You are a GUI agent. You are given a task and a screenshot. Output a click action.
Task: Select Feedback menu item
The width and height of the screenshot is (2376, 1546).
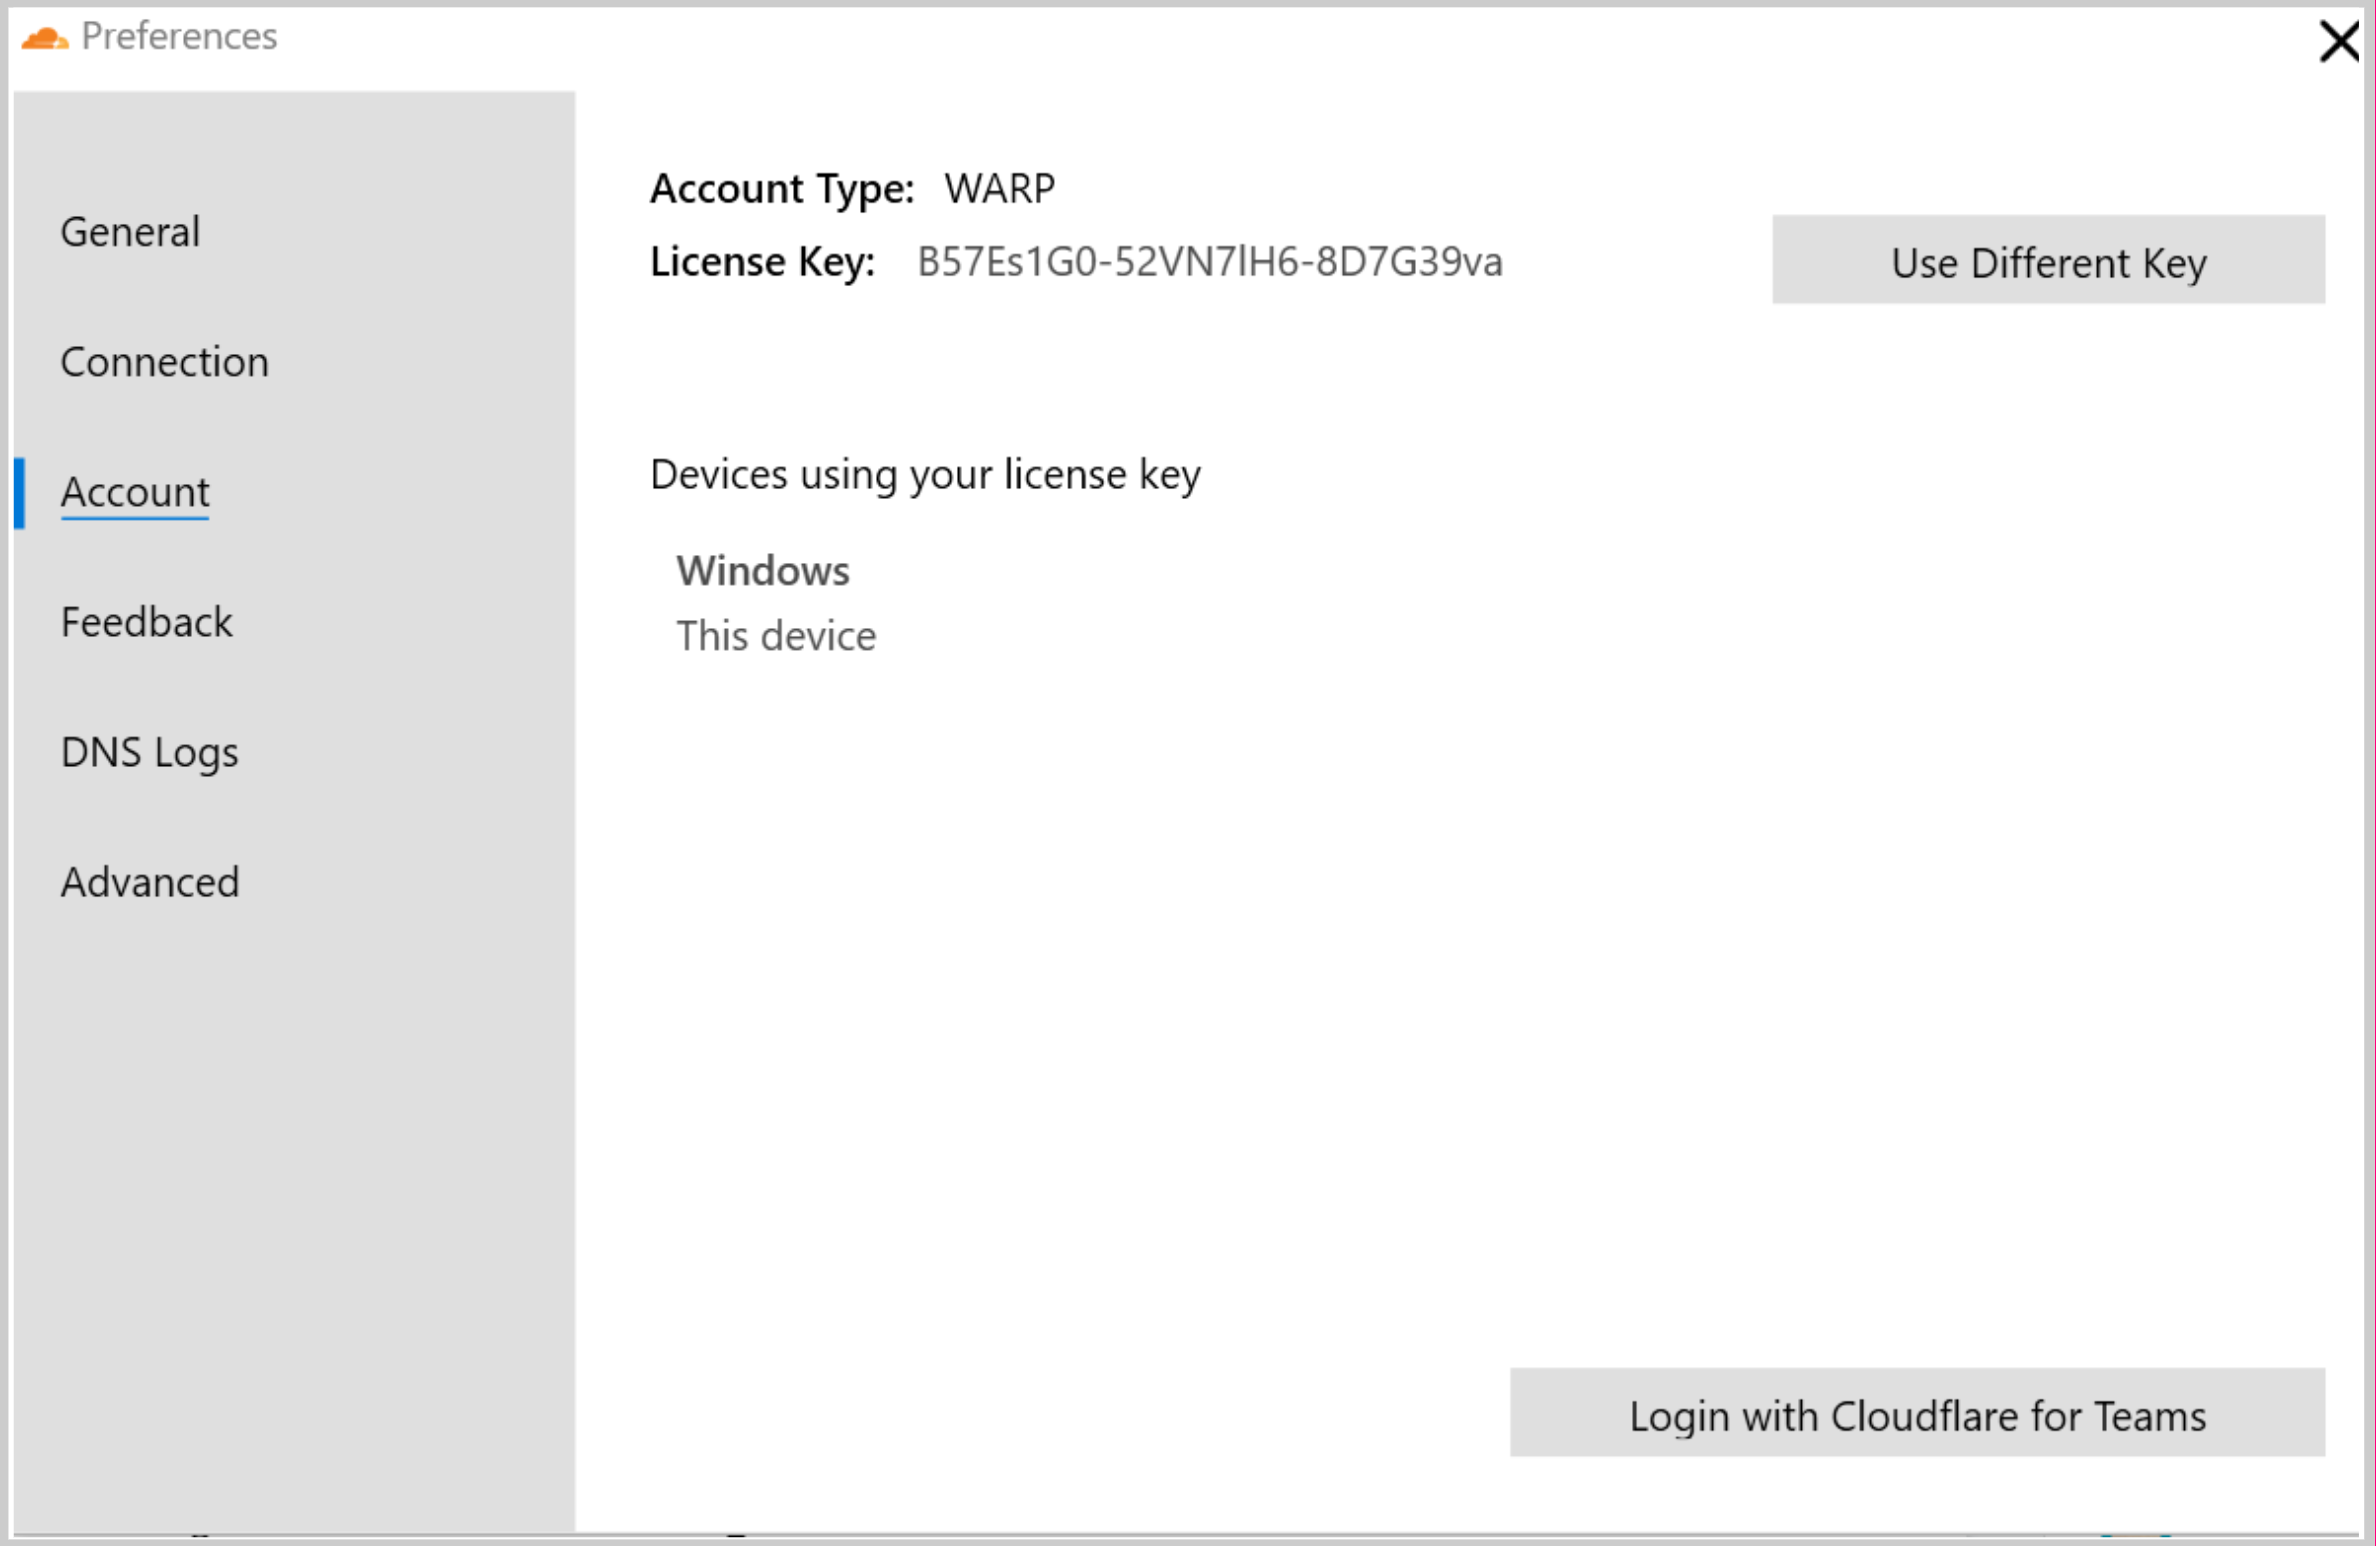click(x=147, y=620)
